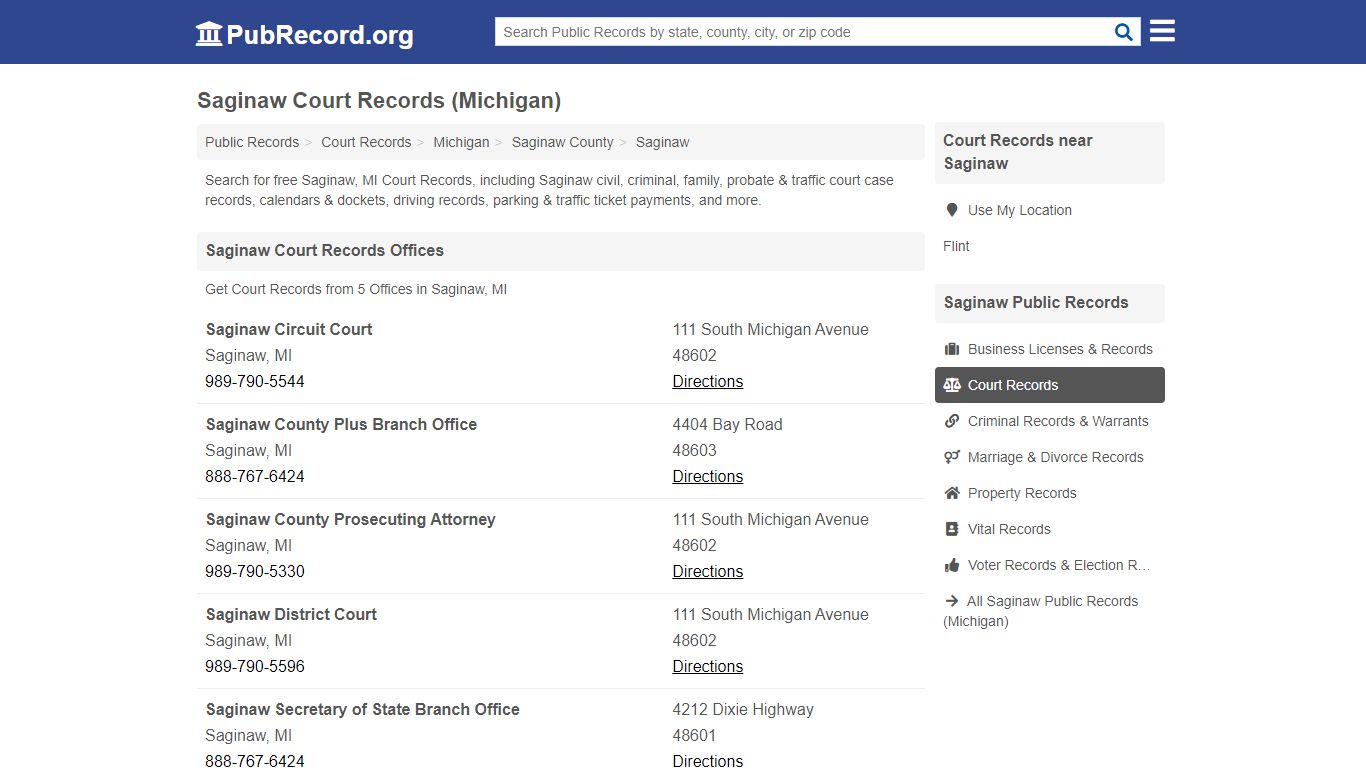Open the Saginaw County Plus Branch Office listing

(x=341, y=424)
